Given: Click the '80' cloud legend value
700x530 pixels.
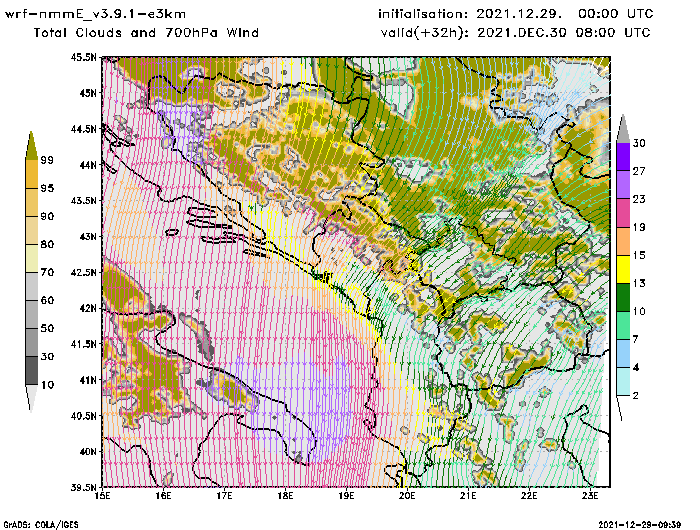Looking at the screenshot, I should (47, 244).
